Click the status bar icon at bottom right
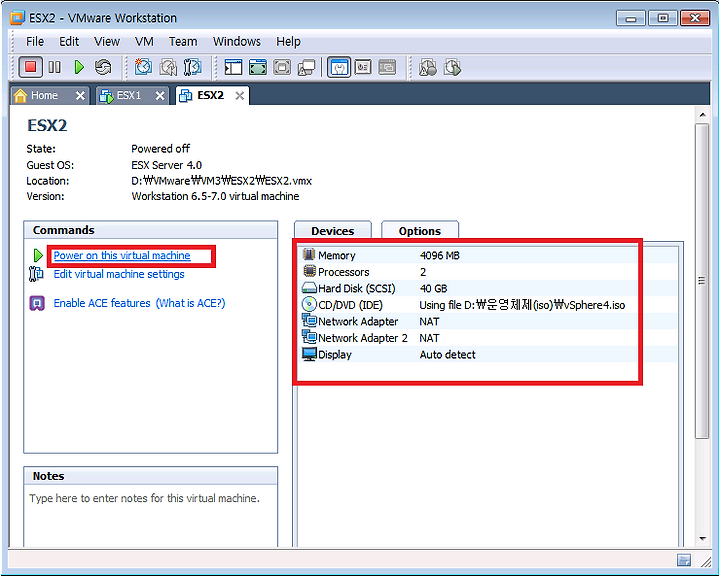The width and height of the screenshot is (720, 576). (x=684, y=560)
